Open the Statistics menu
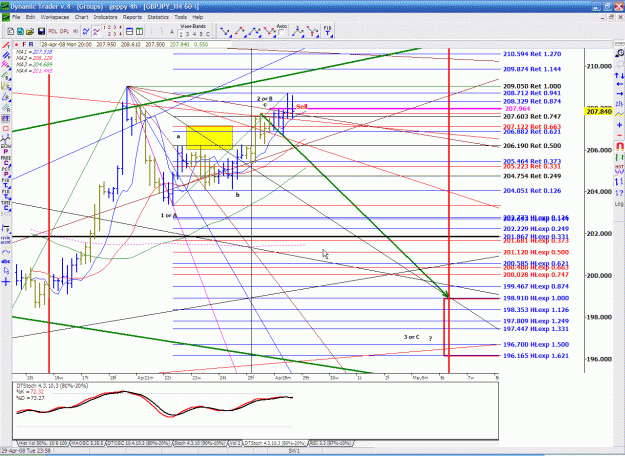 158,17
